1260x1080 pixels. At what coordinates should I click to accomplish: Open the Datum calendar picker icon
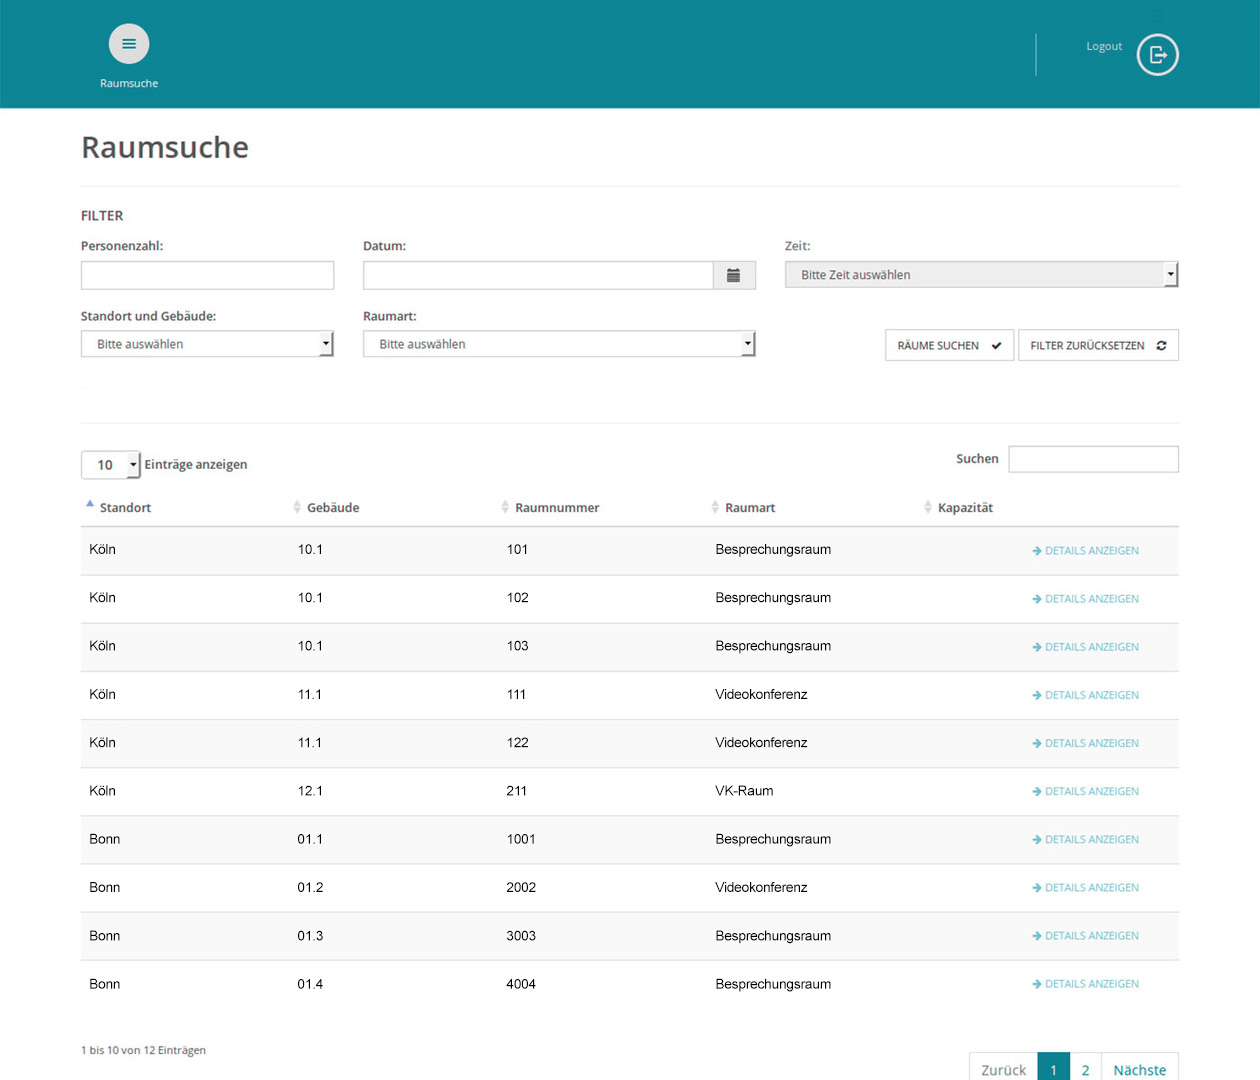point(734,275)
